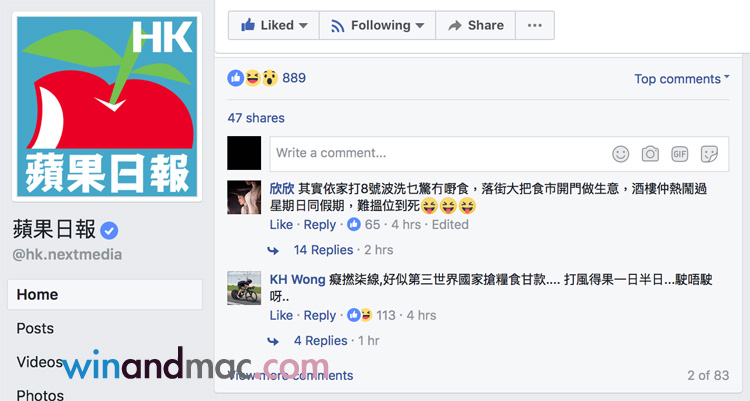Click the Write a comment field
The image size is (750, 401).
point(499,154)
